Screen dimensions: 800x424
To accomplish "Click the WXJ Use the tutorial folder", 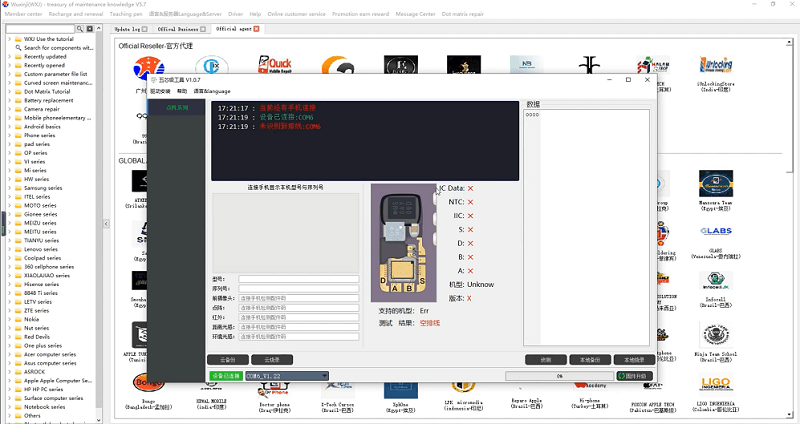I will coord(48,39).
